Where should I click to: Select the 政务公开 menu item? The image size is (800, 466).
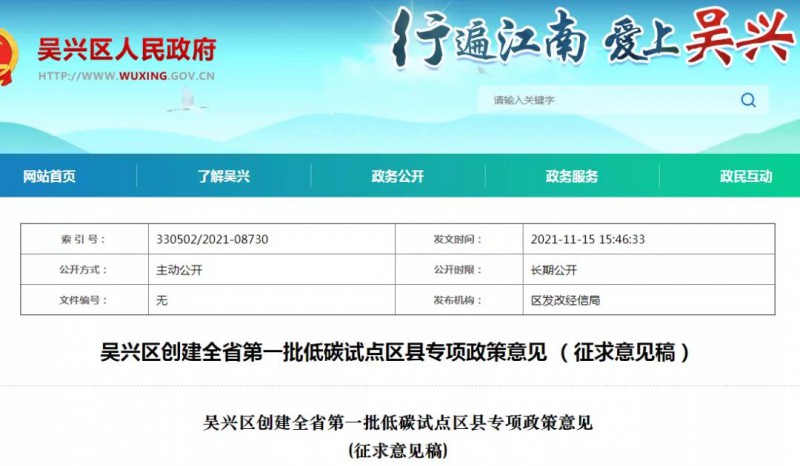coord(397,176)
